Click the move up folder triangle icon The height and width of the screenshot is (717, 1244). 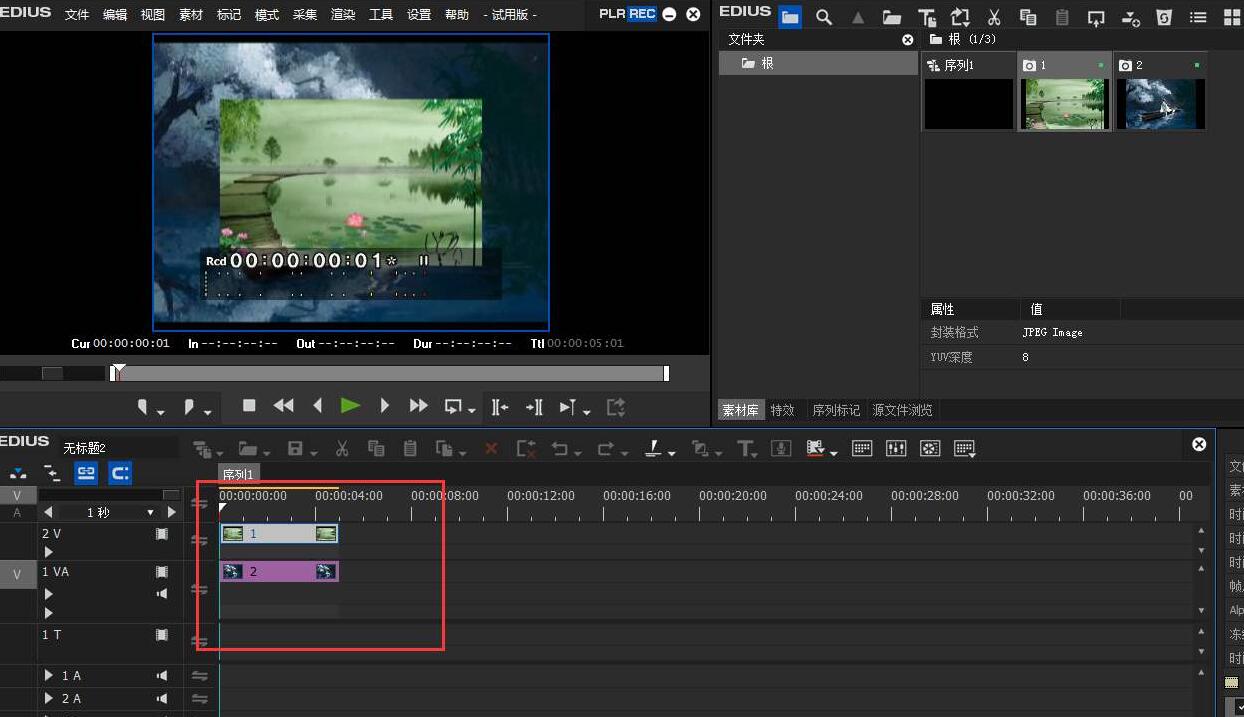pos(858,17)
